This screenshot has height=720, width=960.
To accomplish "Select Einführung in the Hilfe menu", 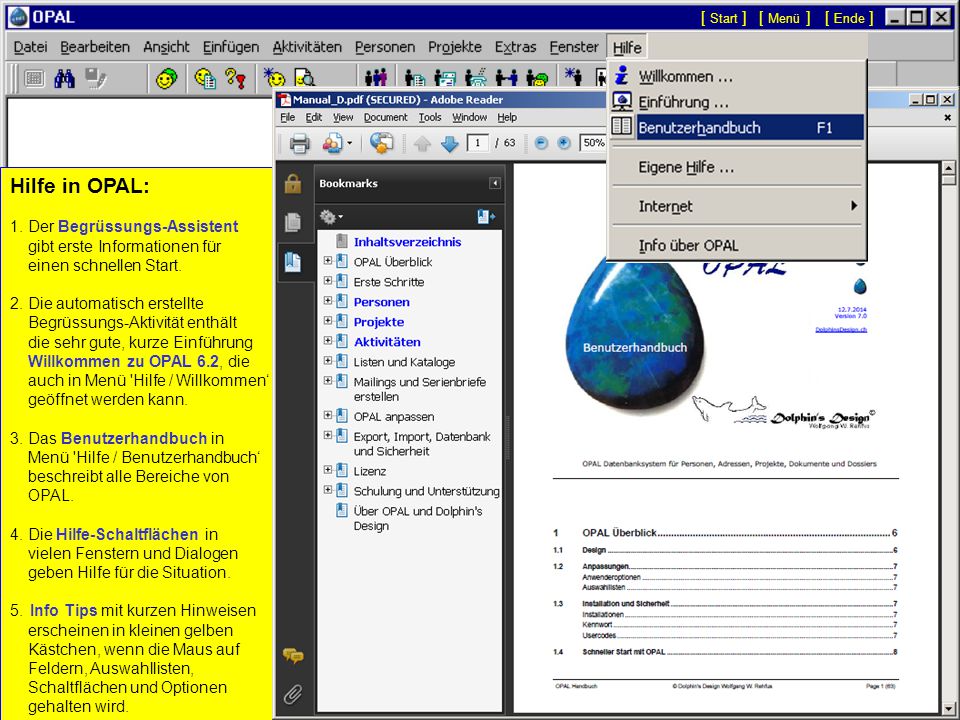I will (x=738, y=102).
